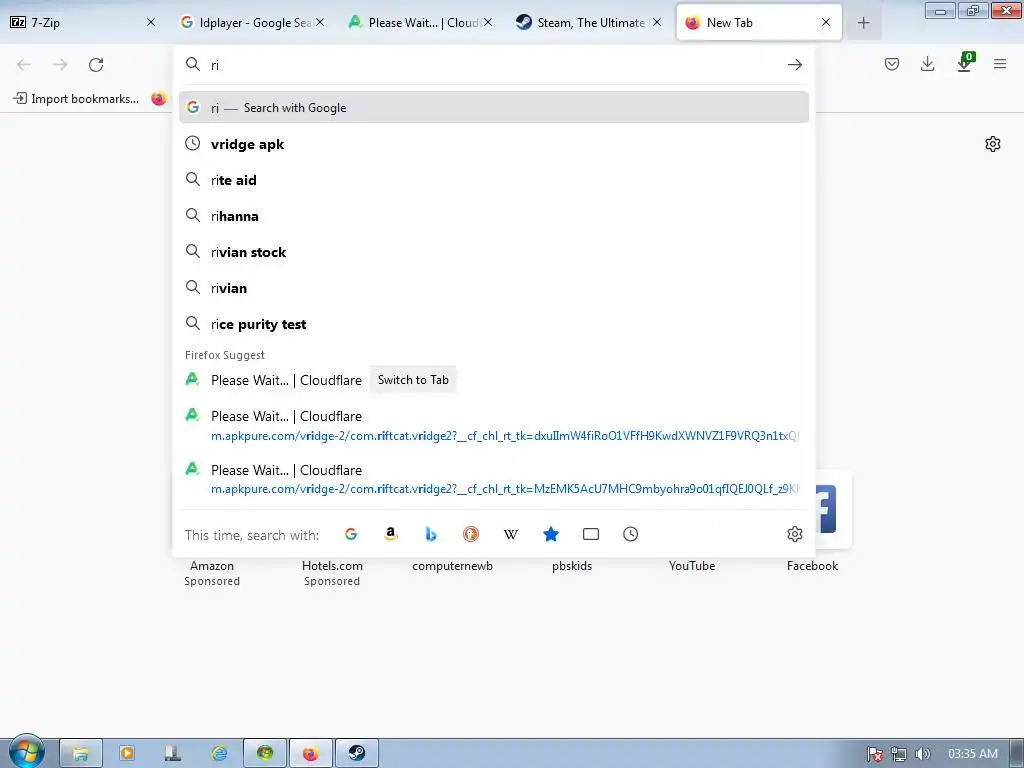Open the Downloads toolbar icon
This screenshot has height=768, width=1024.
pos(927,64)
